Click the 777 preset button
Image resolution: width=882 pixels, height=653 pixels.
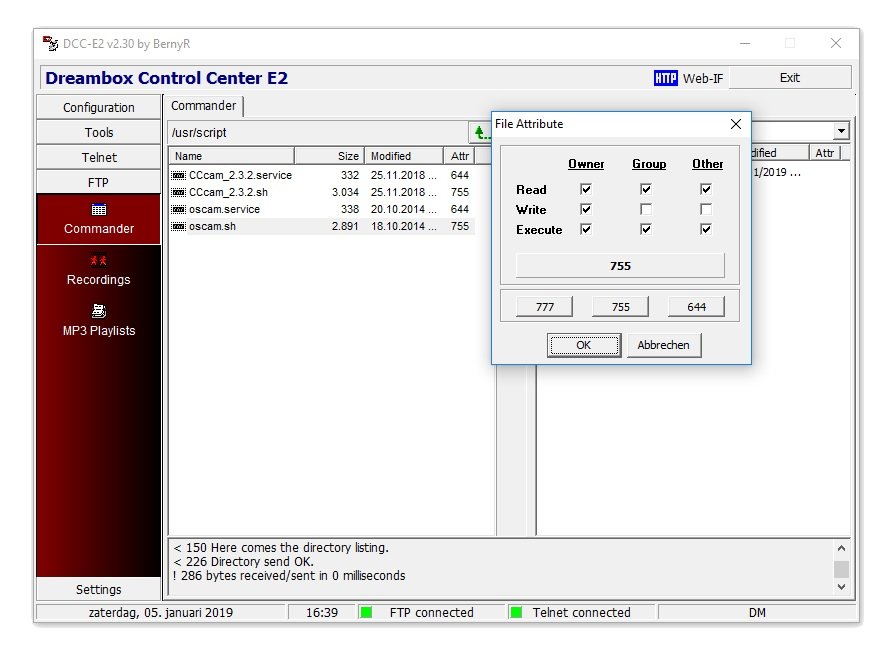pyautogui.click(x=544, y=307)
